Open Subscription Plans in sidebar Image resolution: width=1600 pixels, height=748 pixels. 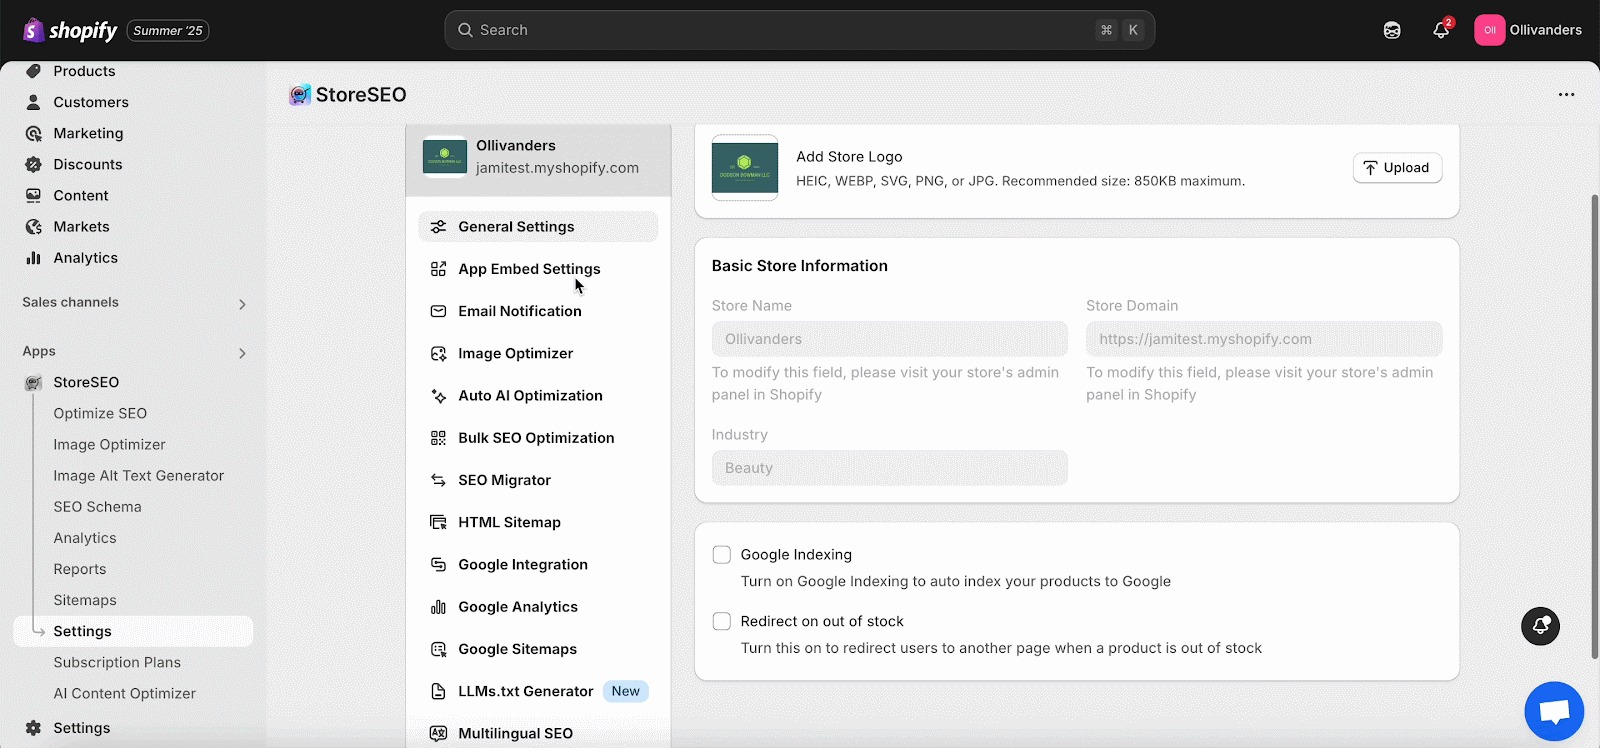[117, 662]
